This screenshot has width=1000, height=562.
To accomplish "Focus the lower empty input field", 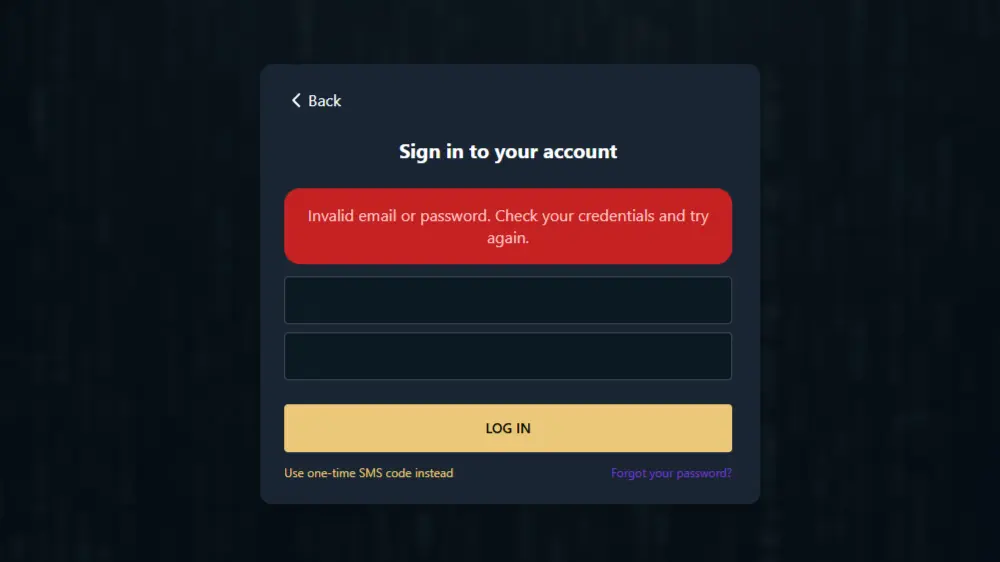I will [x=508, y=356].
